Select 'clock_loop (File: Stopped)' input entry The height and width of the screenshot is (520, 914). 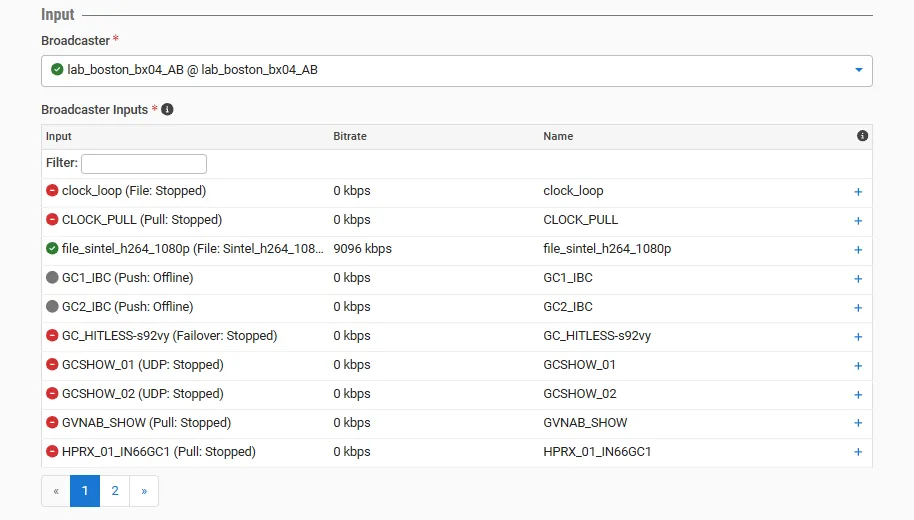134,191
